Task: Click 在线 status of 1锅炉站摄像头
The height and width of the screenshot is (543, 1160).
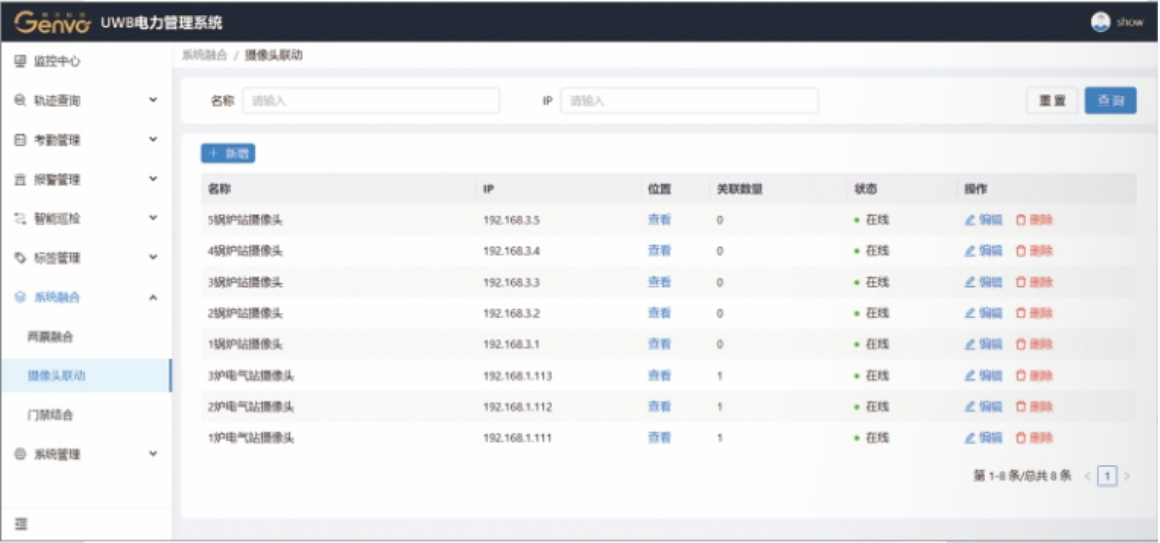Action: coord(871,345)
